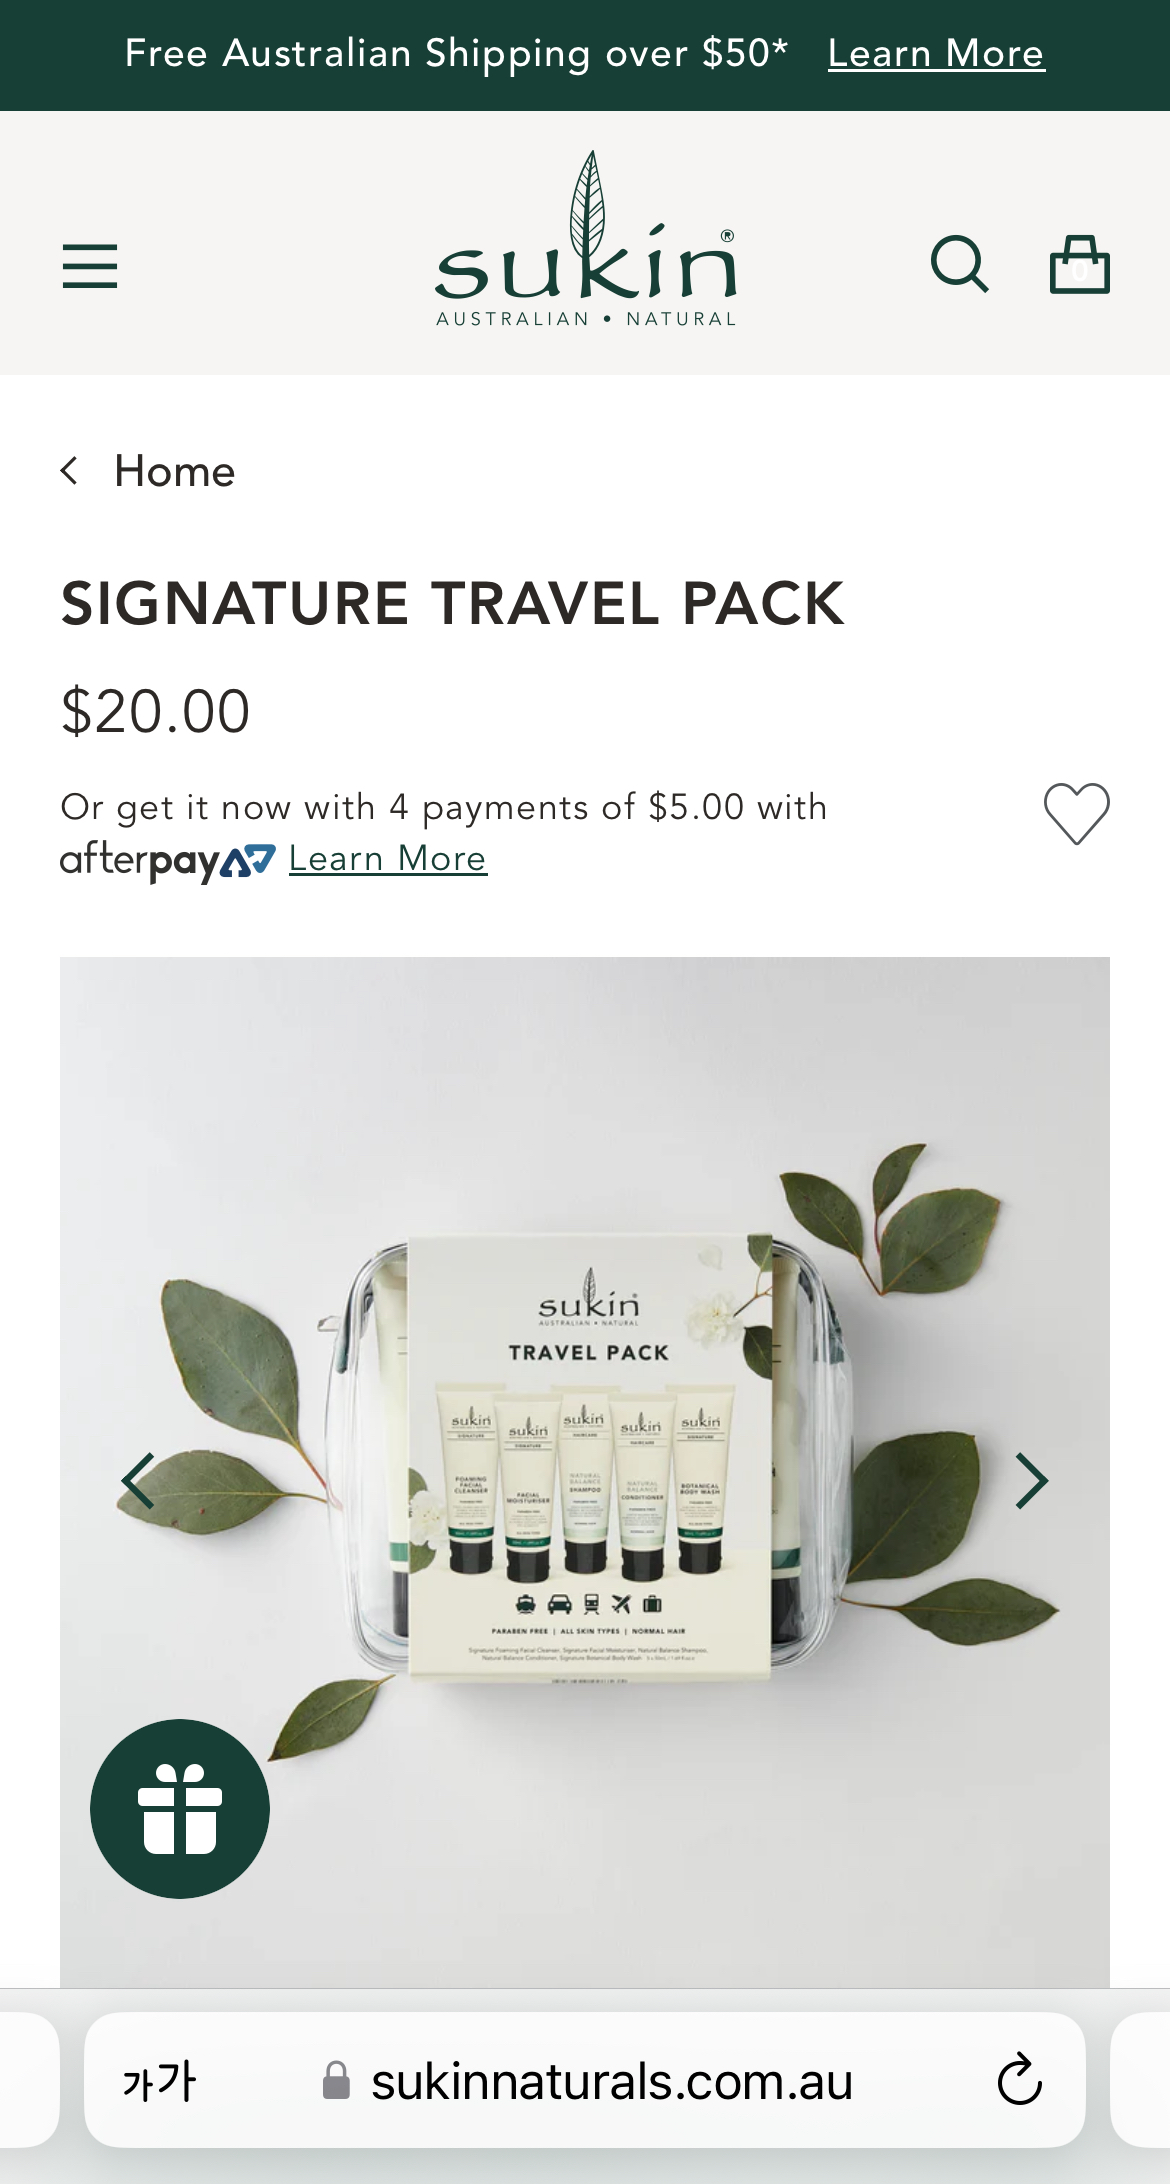Select the sukinnaturals.com.au address field
Screen dimensions: 1170x2184
tap(585, 2080)
